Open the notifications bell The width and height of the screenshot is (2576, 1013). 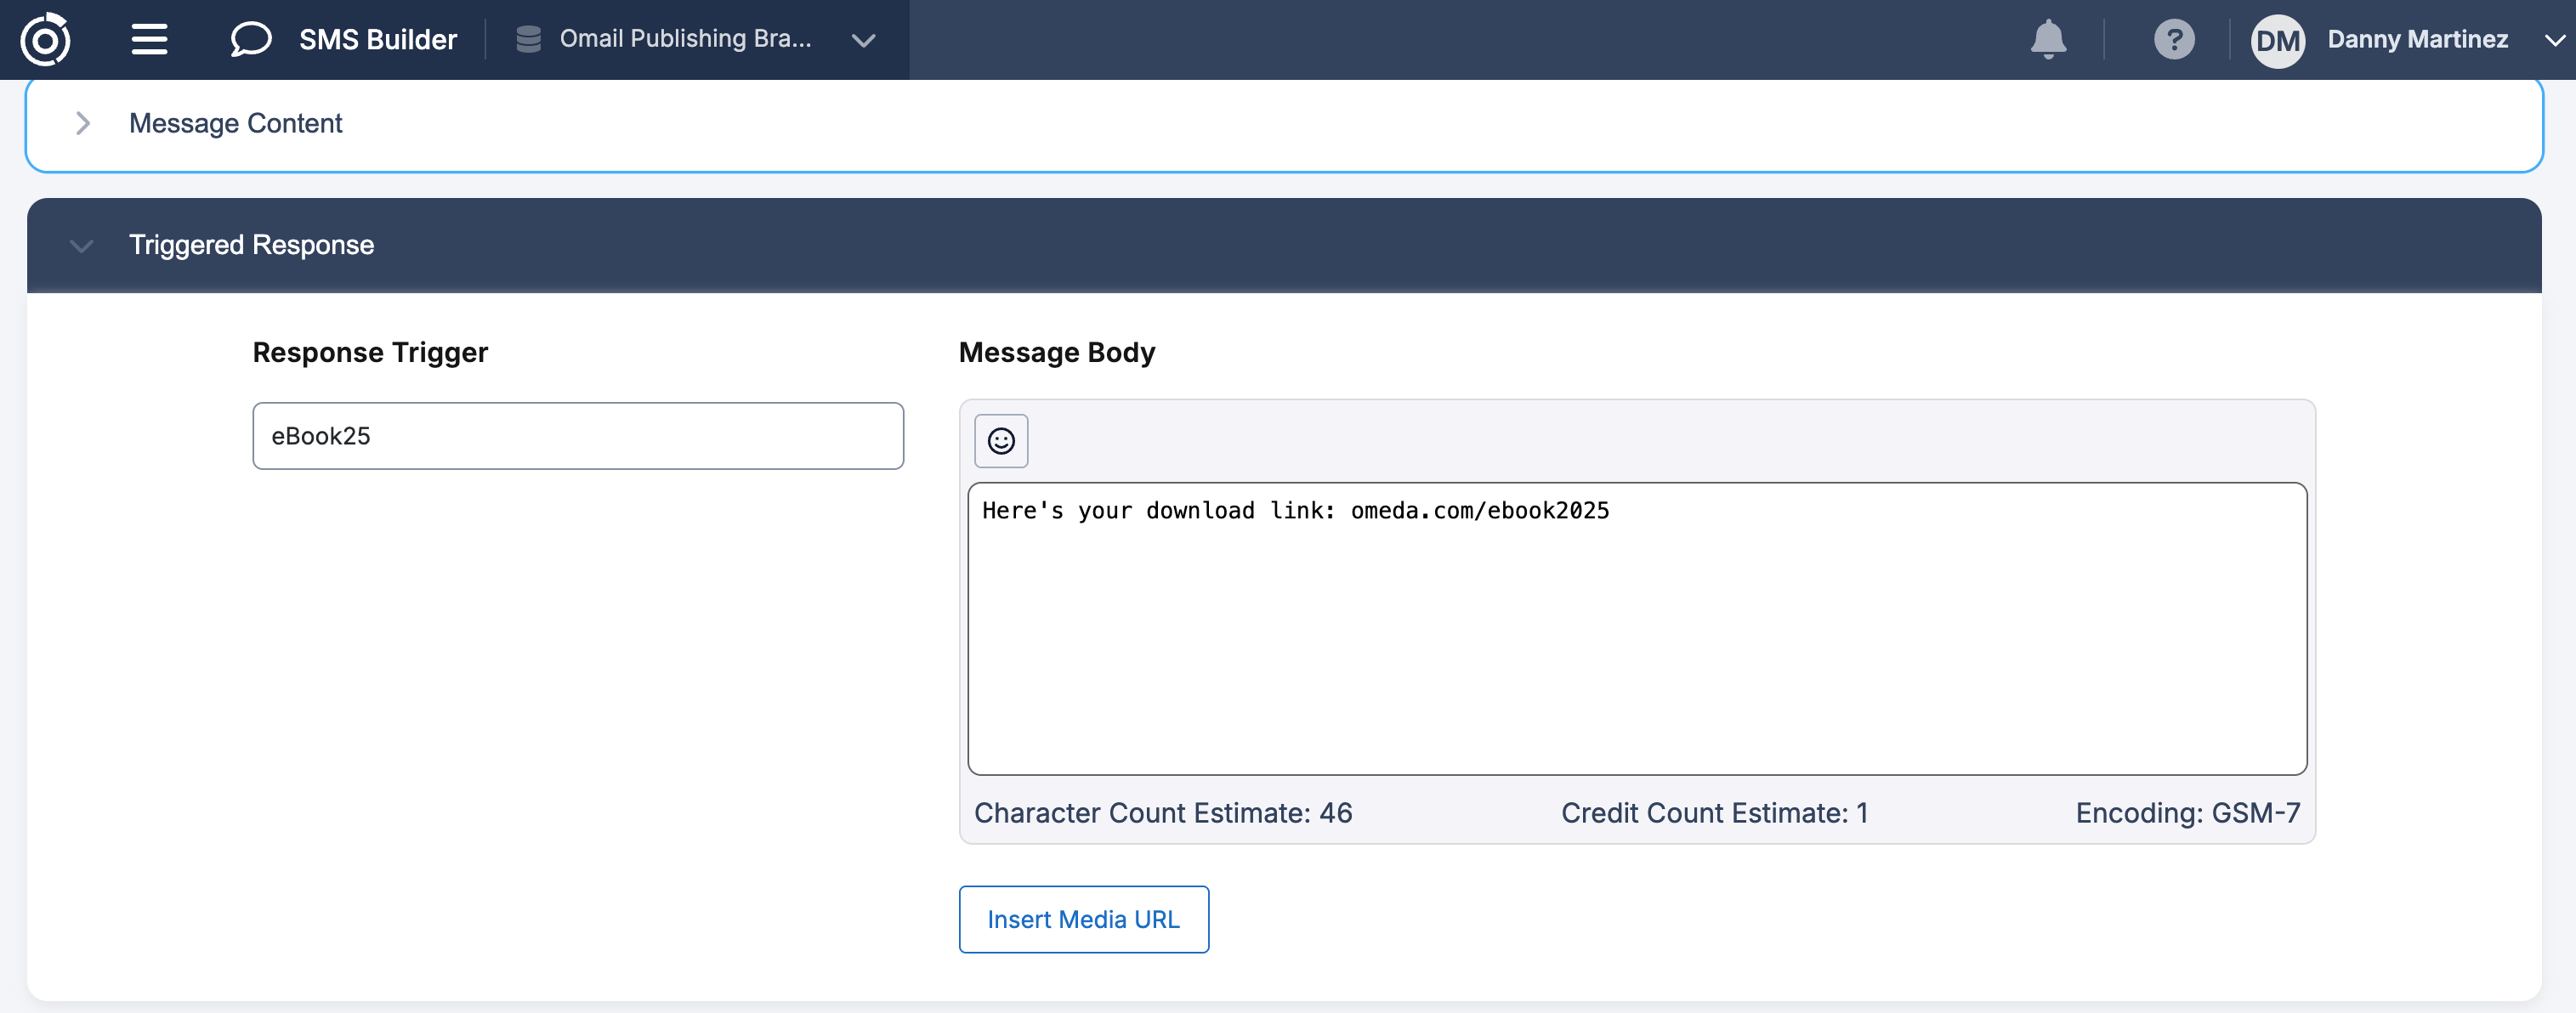click(x=2047, y=40)
